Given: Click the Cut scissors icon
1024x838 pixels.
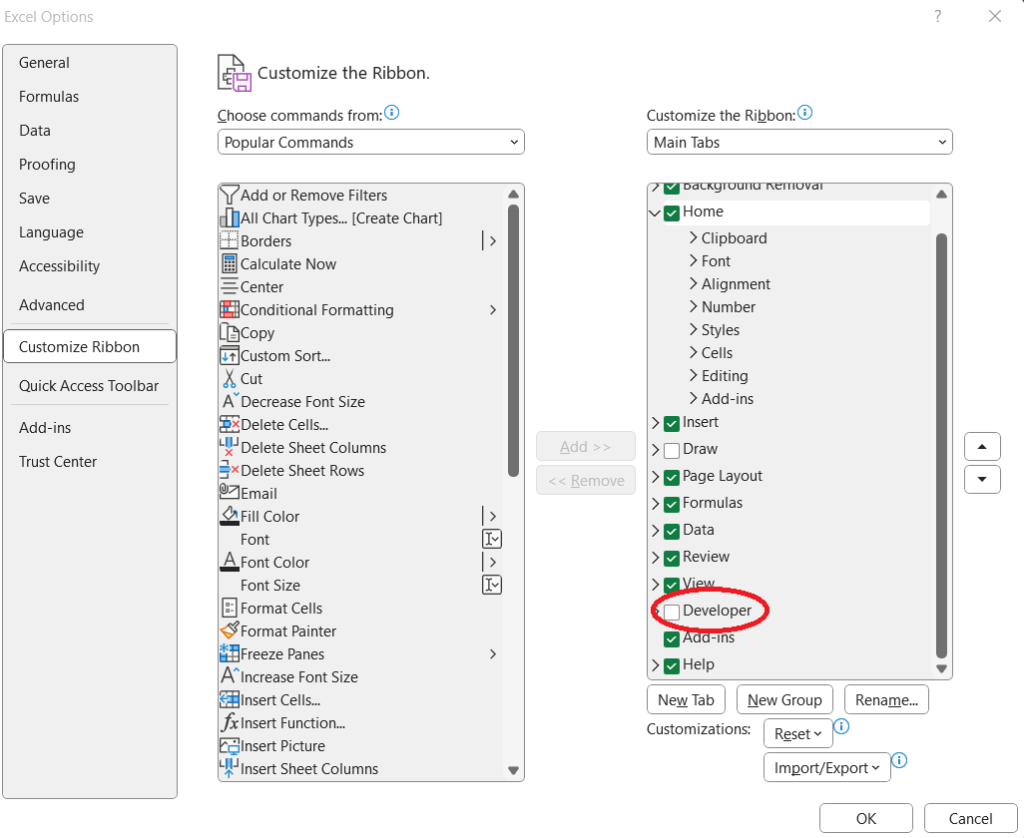Looking at the screenshot, I should pyautogui.click(x=229, y=379).
